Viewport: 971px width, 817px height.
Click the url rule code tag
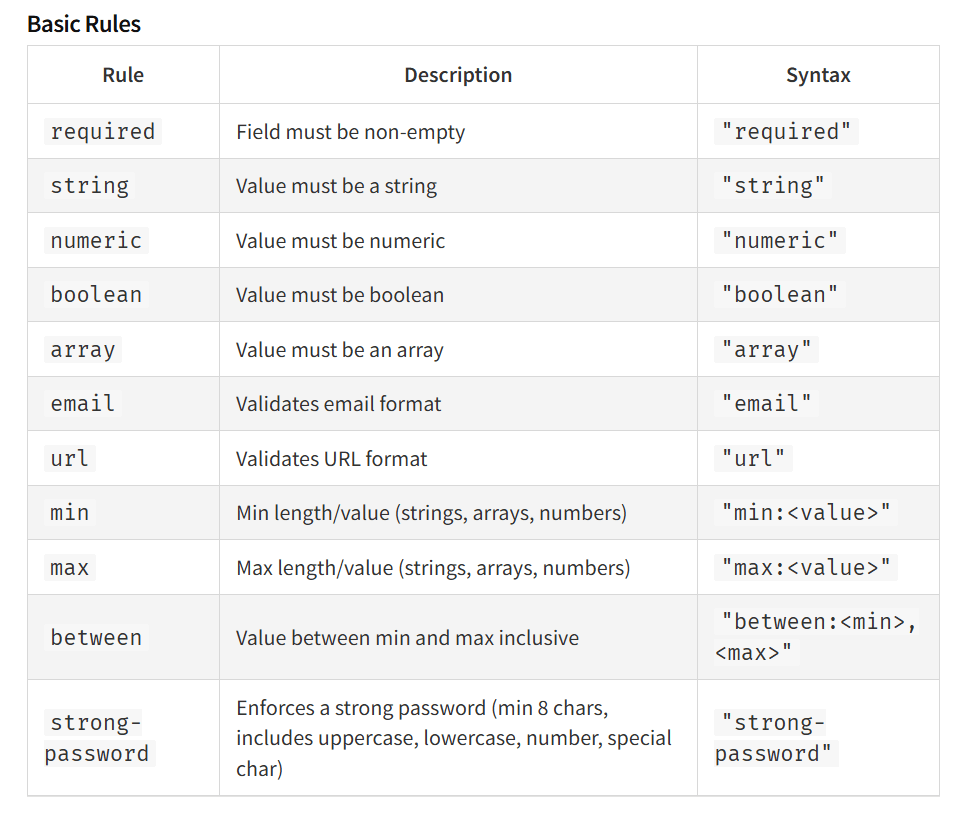click(x=69, y=458)
